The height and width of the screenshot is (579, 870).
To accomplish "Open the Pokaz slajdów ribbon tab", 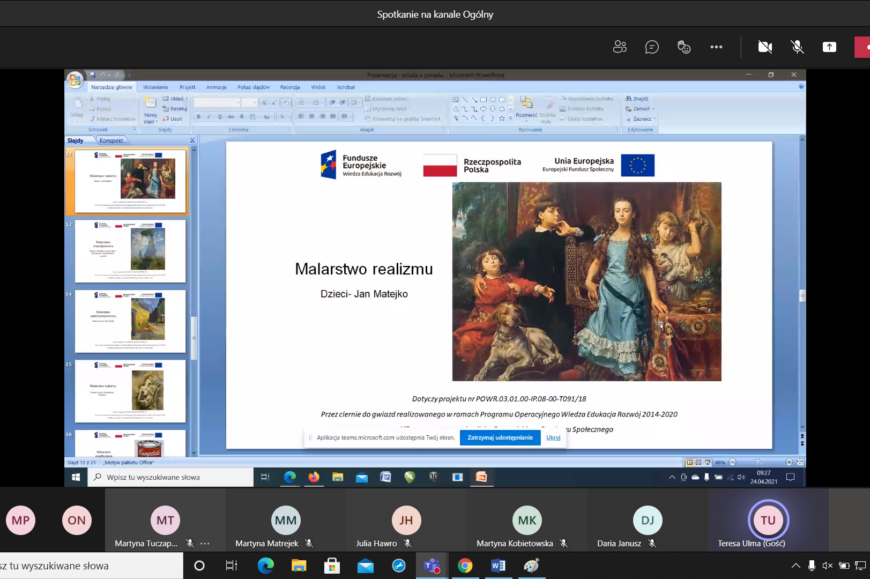I will point(254,87).
